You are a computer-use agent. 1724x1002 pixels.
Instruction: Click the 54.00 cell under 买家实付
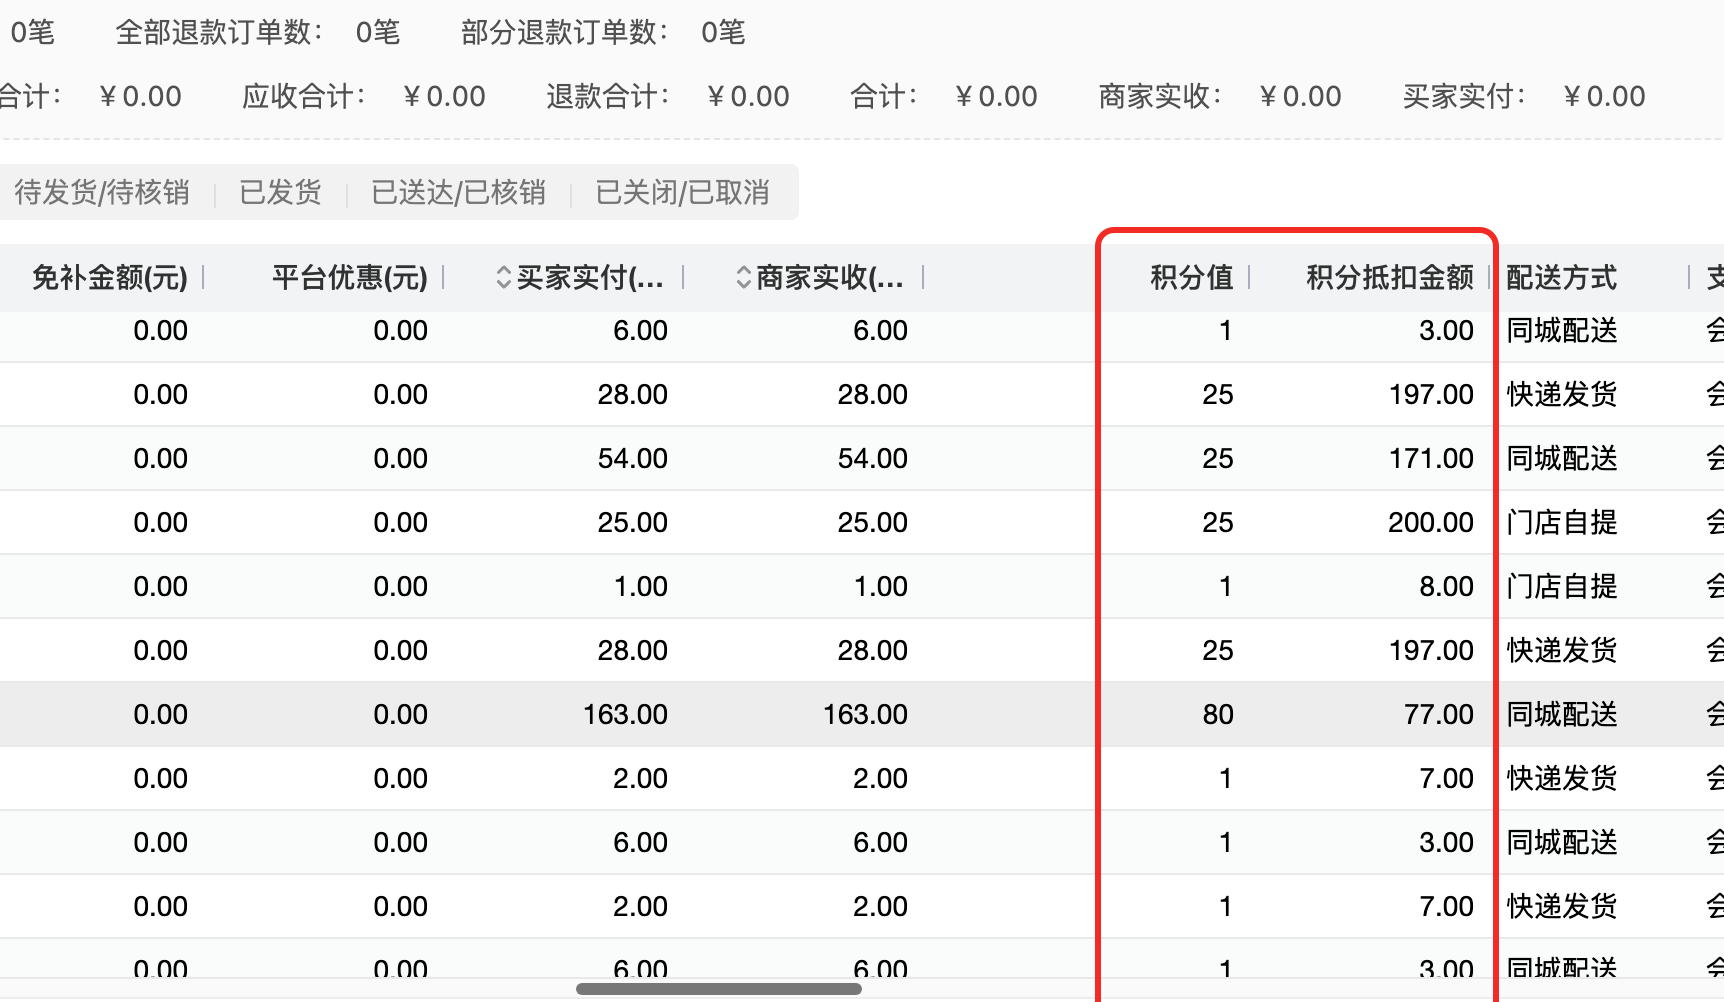[632, 458]
